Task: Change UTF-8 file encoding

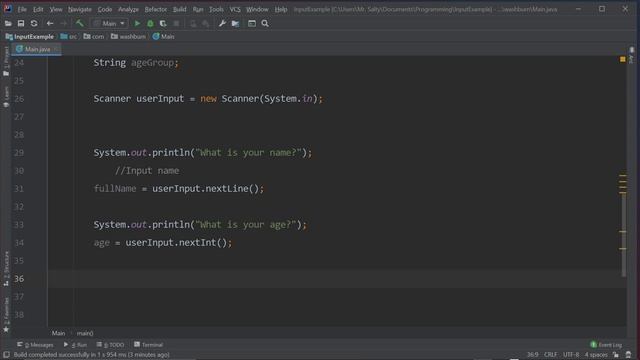Action: (571, 355)
